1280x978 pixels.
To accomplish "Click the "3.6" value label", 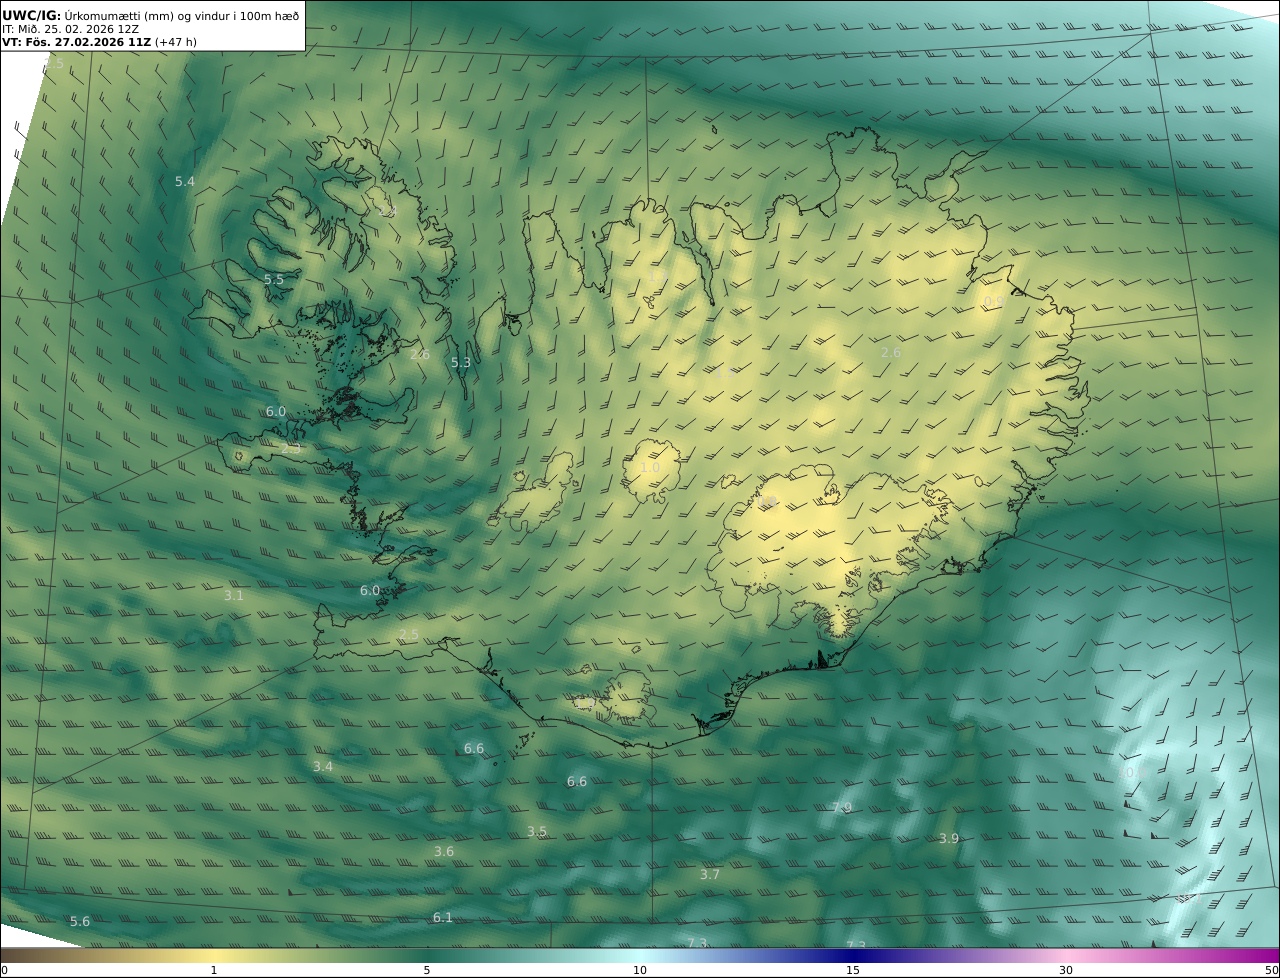I will [x=444, y=852].
